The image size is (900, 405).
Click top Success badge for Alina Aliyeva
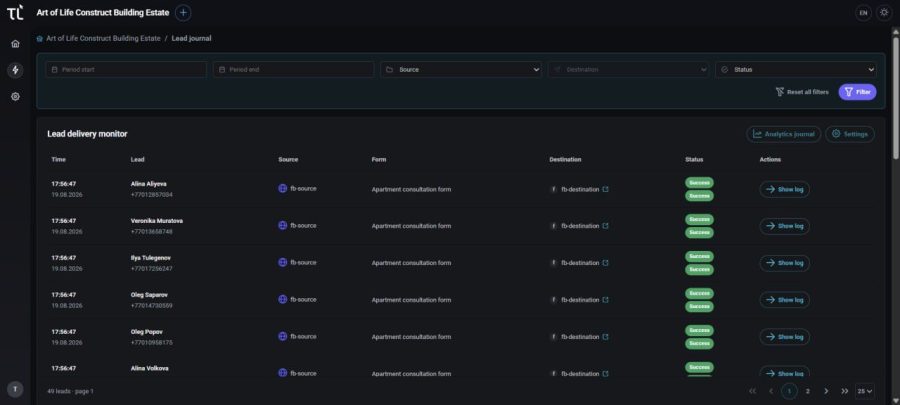[699, 182]
